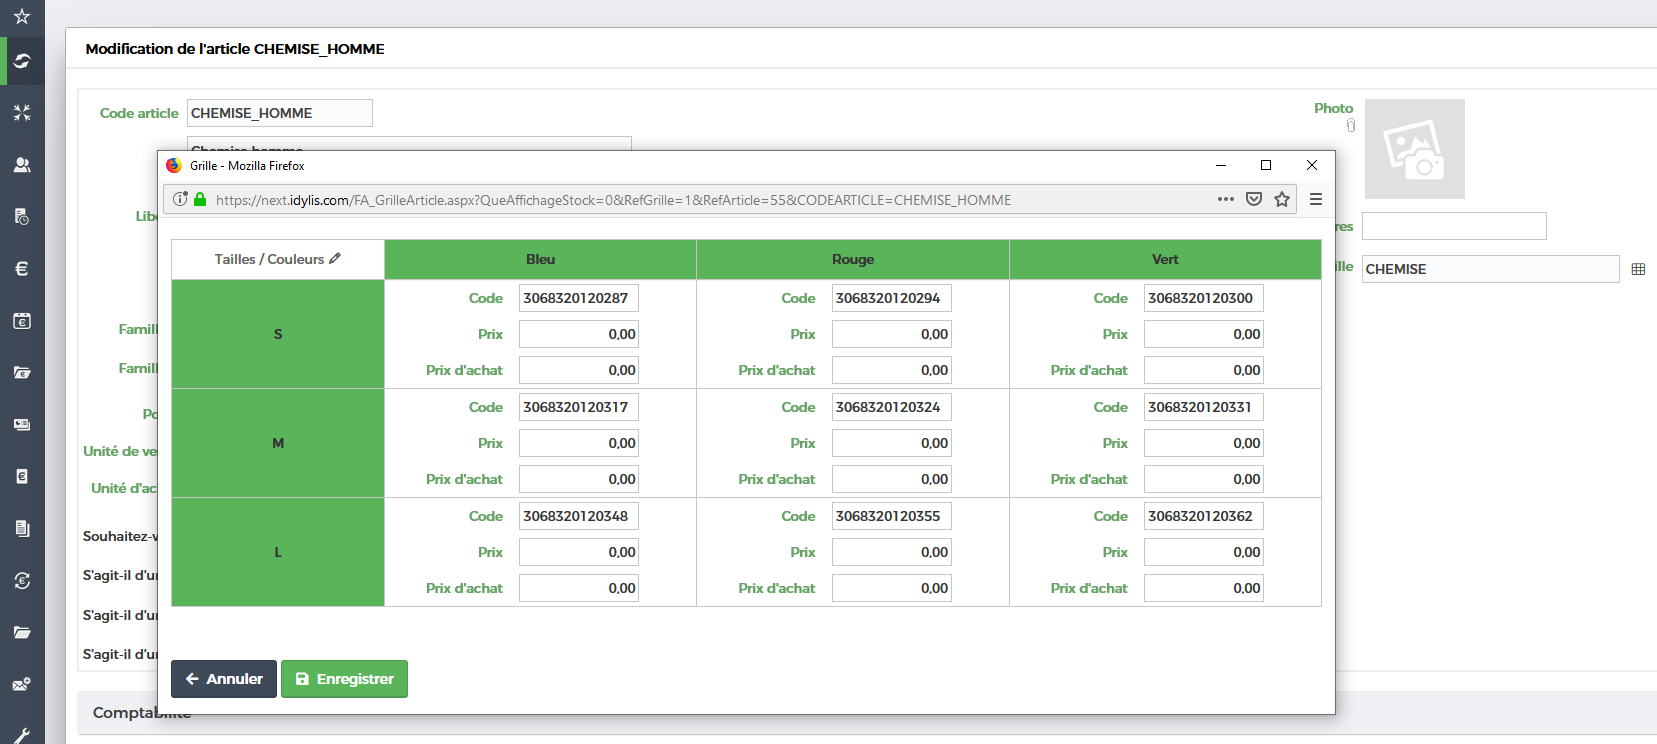Click the favorites star in the left sidebar

point(22,16)
